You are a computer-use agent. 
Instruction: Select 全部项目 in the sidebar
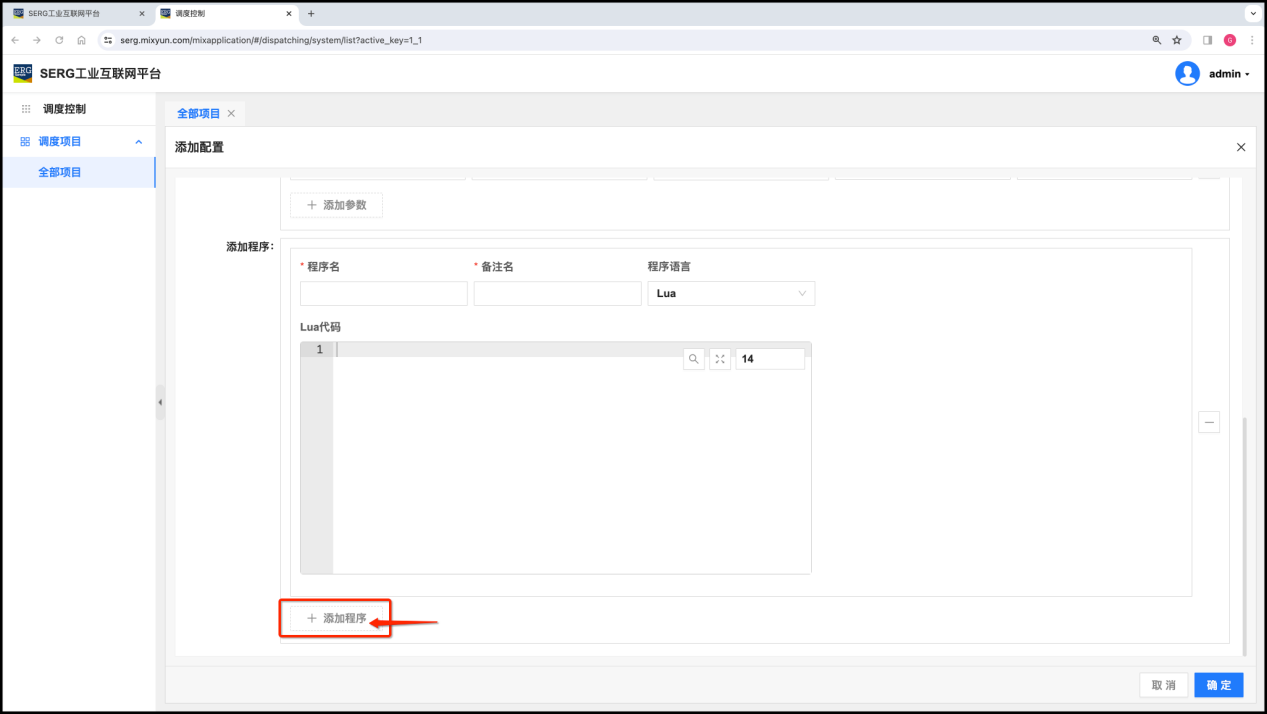pos(60,172)
